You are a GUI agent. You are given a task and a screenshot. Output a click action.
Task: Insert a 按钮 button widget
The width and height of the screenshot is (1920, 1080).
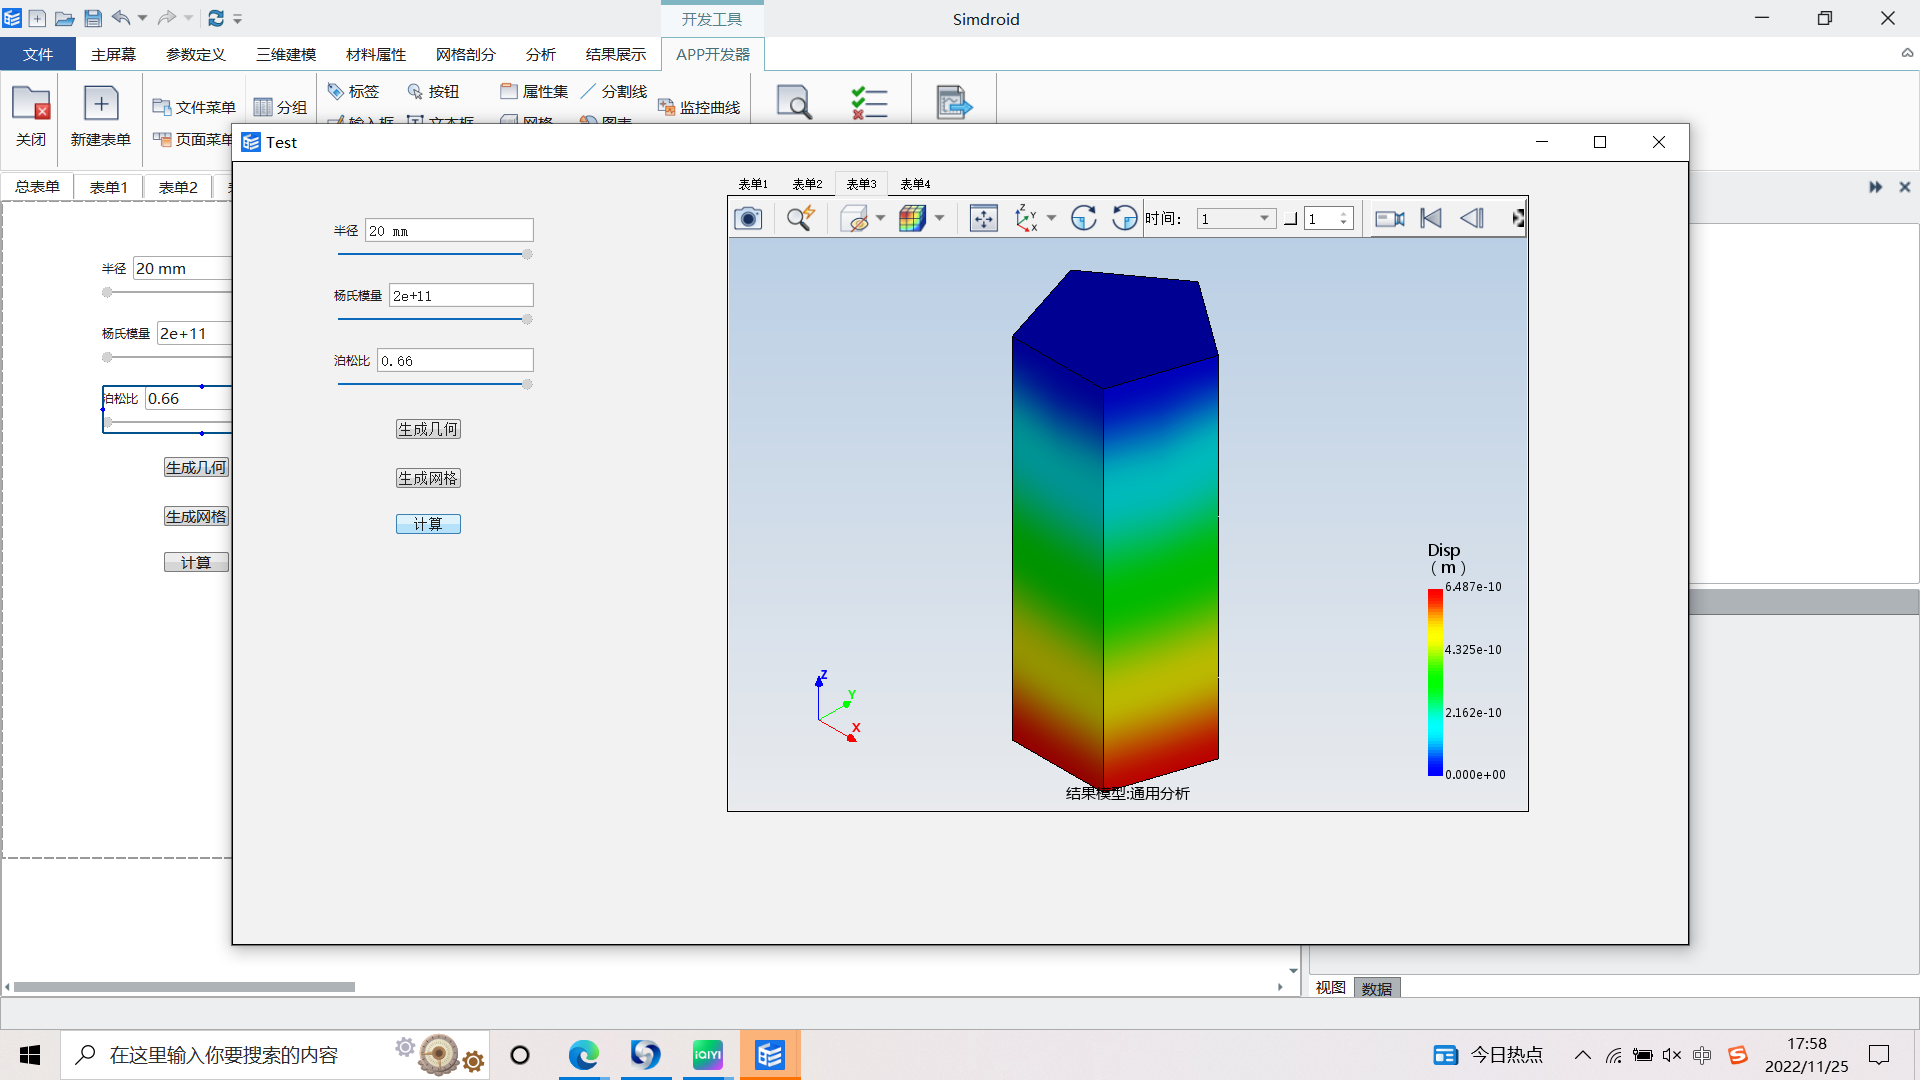coord(434,91)
